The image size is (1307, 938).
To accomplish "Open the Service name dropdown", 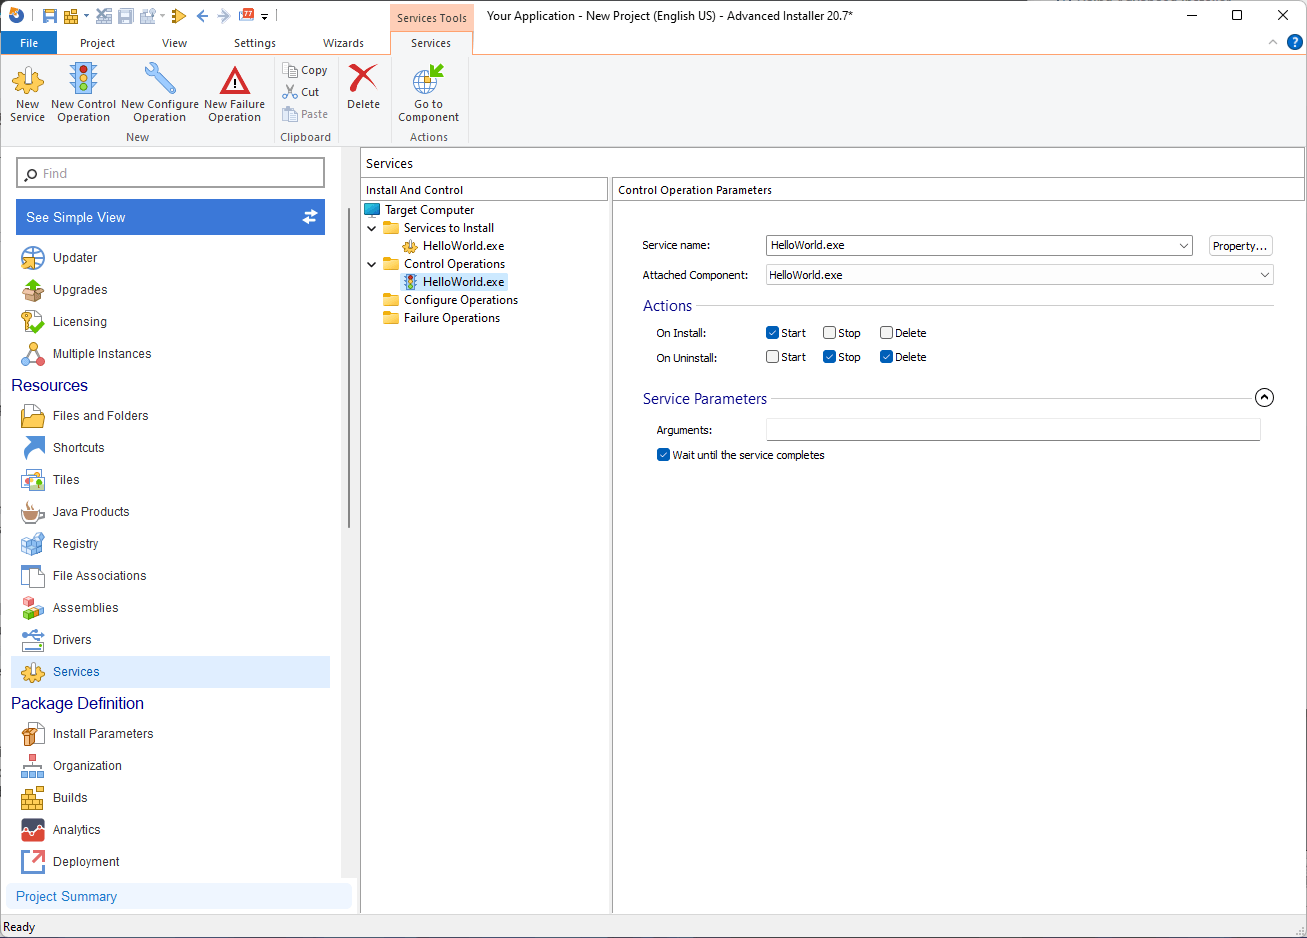I will coord(1184,245).
